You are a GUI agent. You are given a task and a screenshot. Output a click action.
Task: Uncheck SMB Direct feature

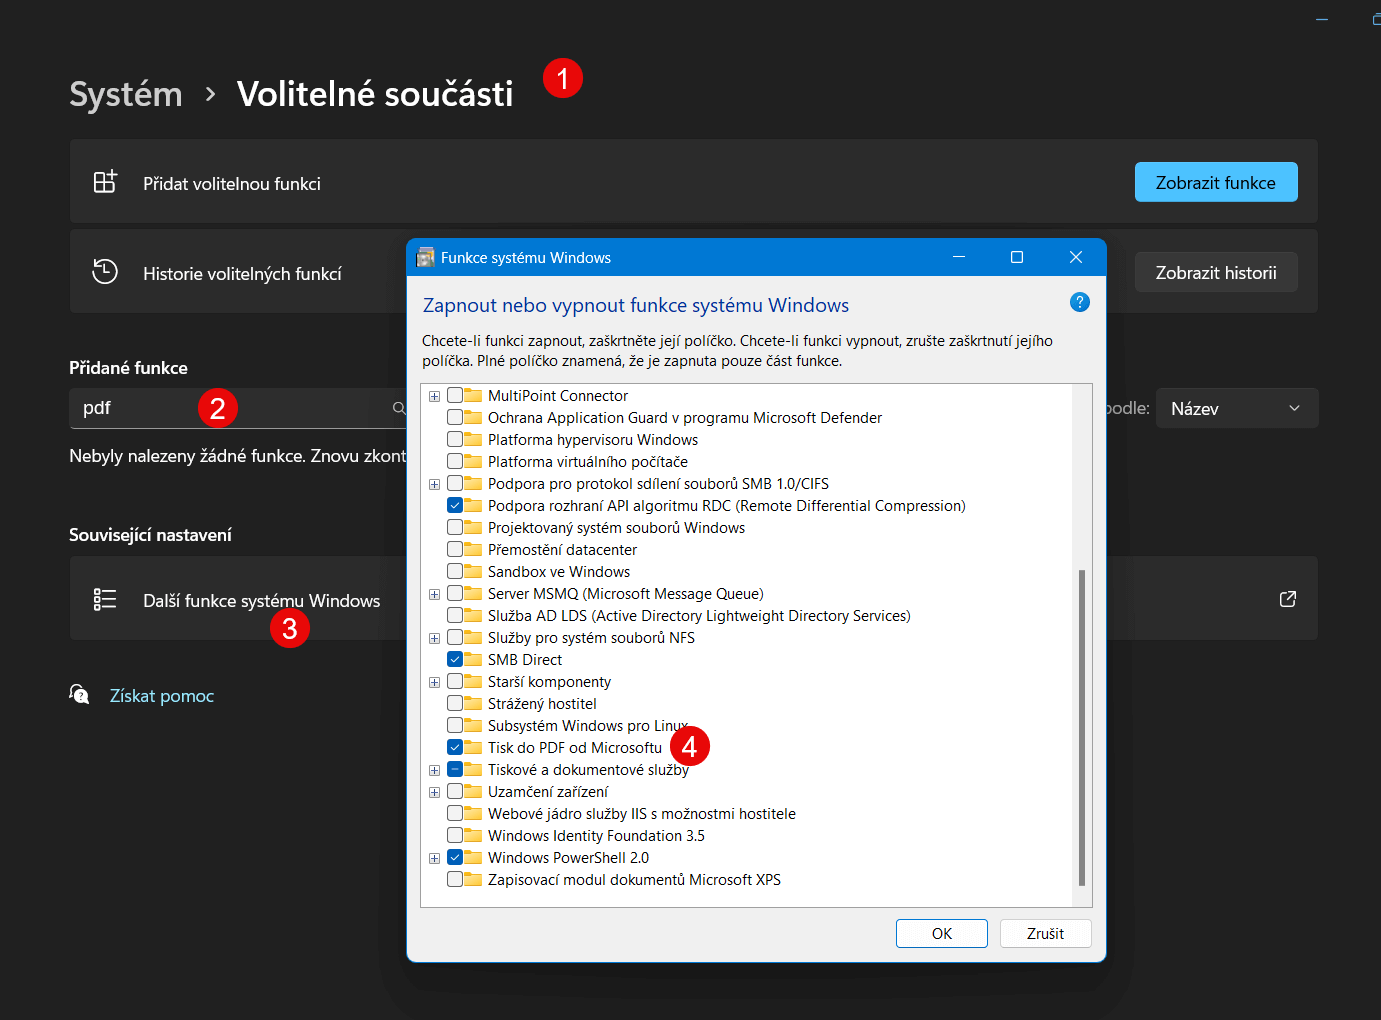[x=455, y=659]
